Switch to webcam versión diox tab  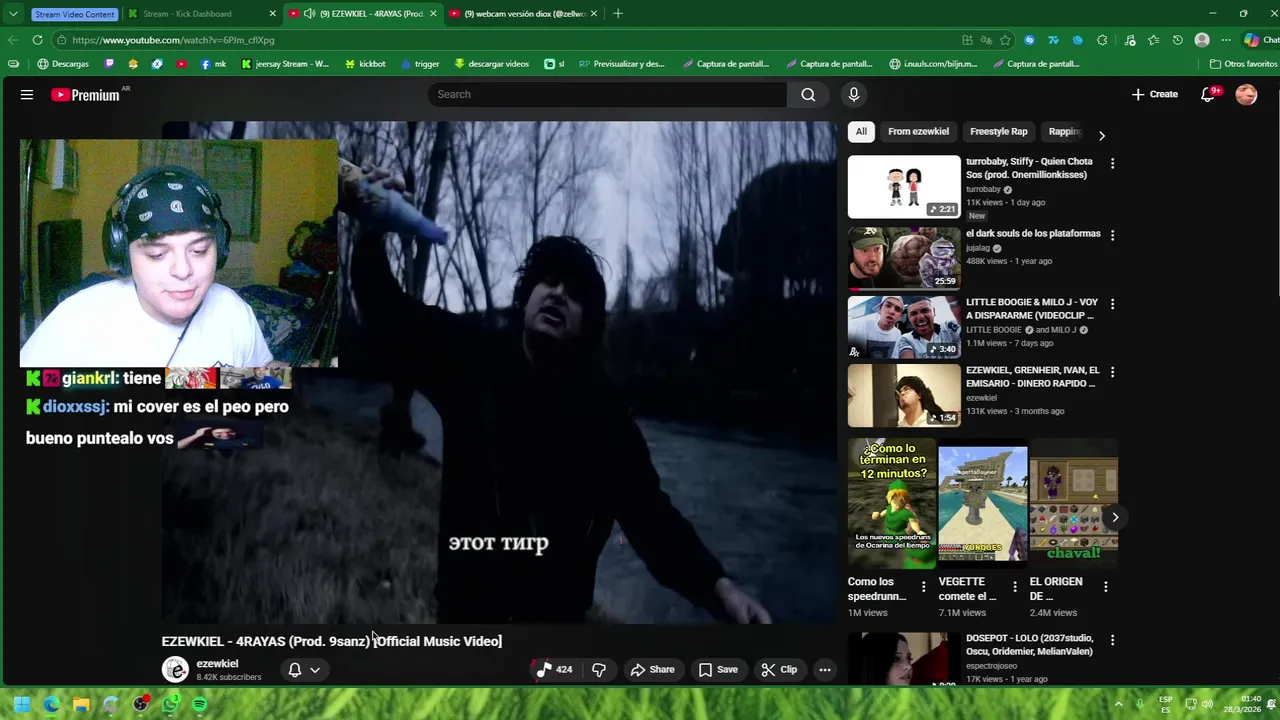(x=523, y=14)
